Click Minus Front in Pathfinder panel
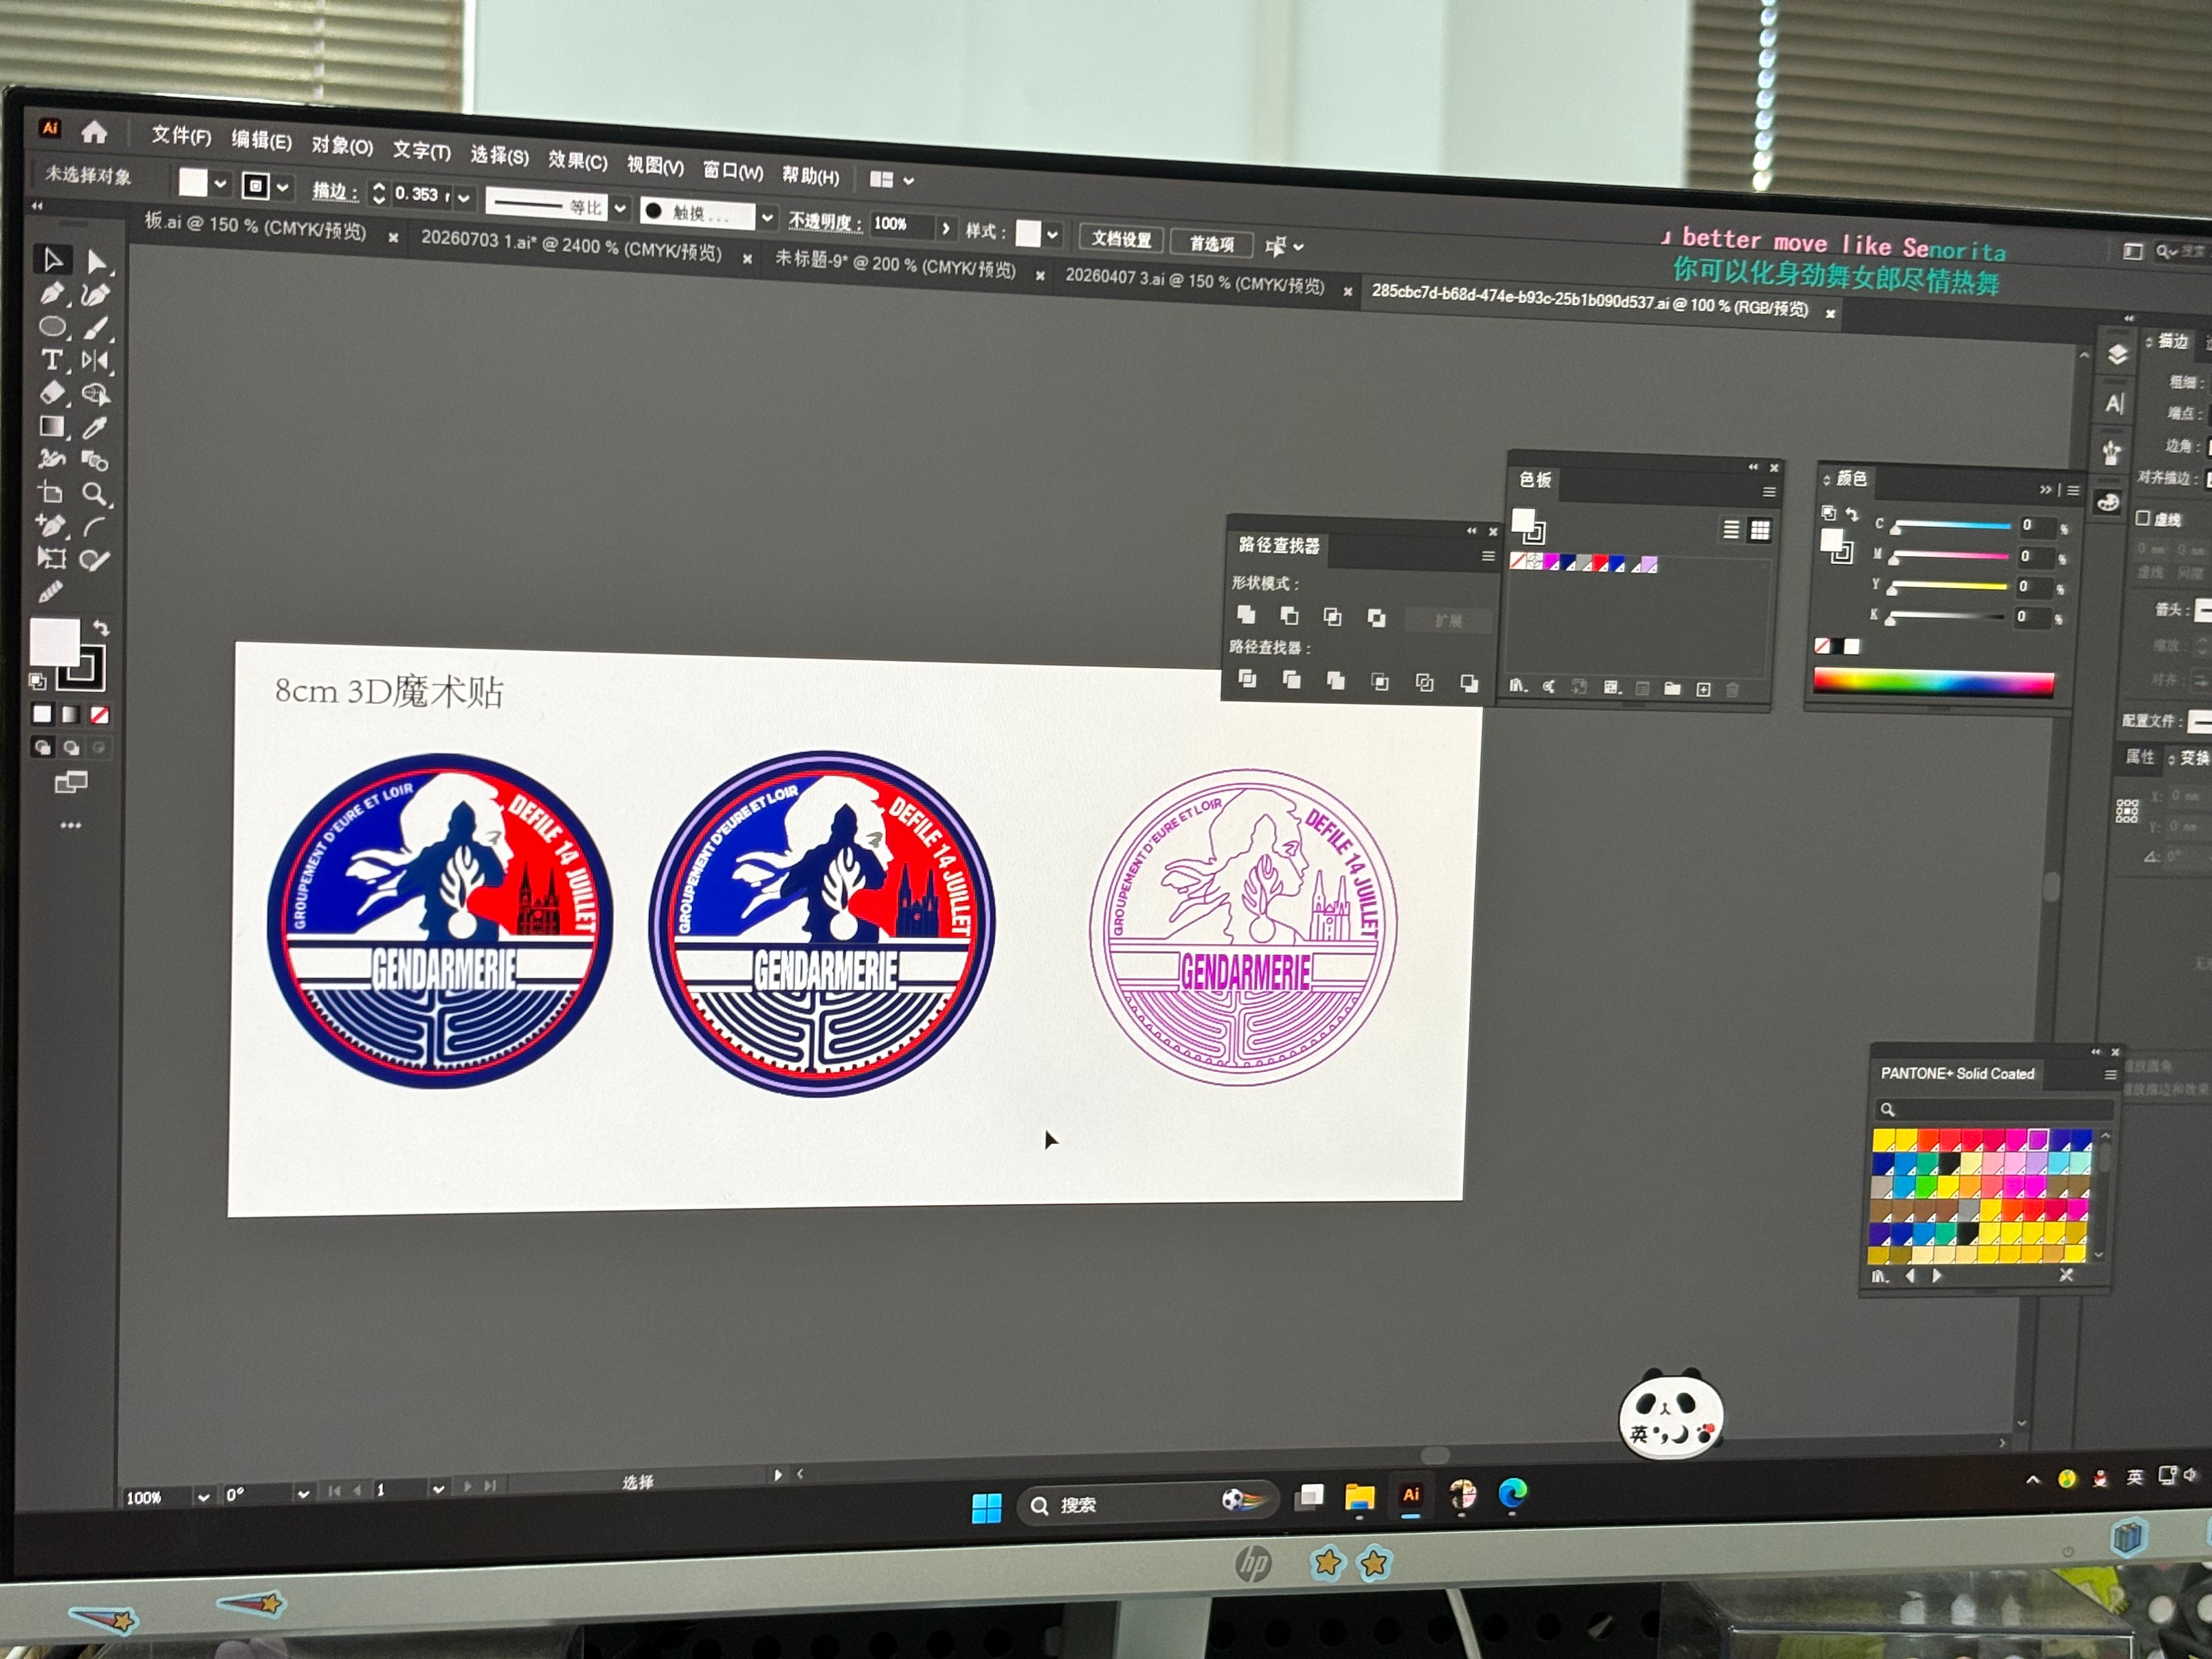2212x1659 pixels. coord(1289,616)
